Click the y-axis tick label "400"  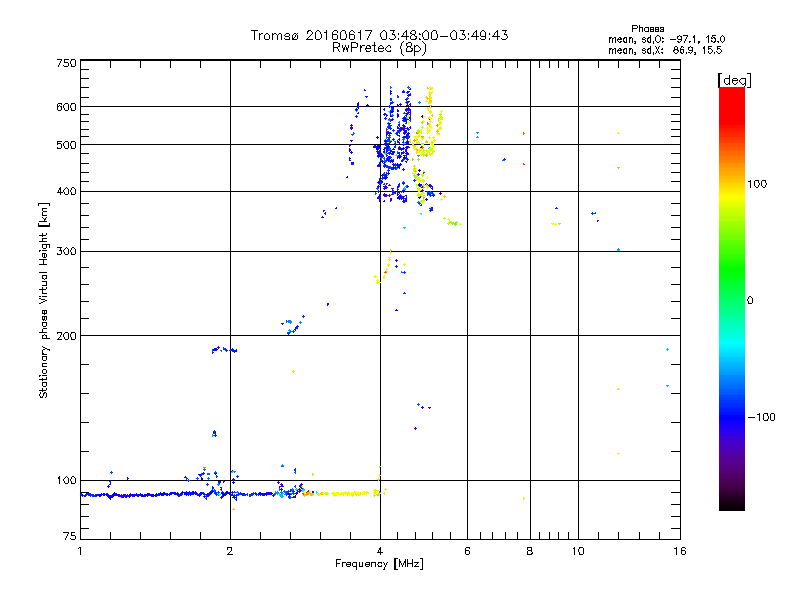pyautogui.click(x=66, y=192)
